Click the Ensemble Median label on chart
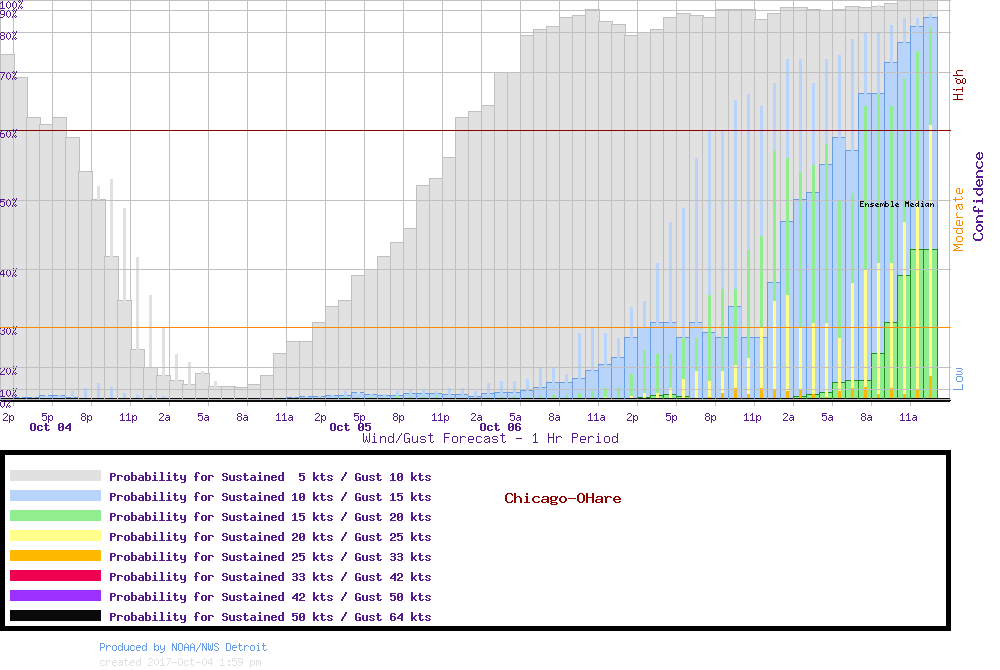 (896, 204)
